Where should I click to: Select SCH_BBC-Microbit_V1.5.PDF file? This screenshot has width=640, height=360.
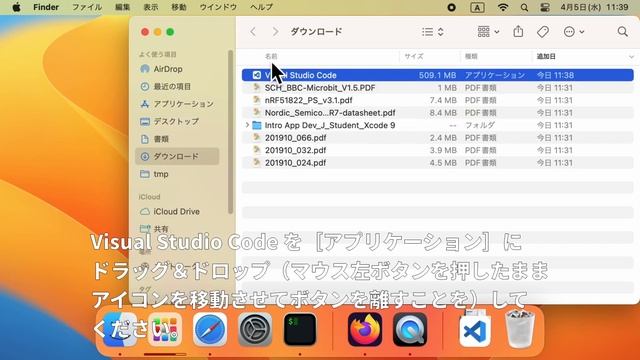pyautogui.click(x=438, y=88)
